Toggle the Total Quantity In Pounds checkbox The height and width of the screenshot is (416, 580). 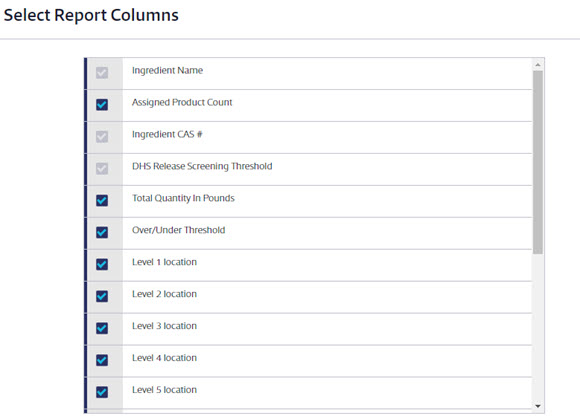pyautogui.click(x=102, y=200)
